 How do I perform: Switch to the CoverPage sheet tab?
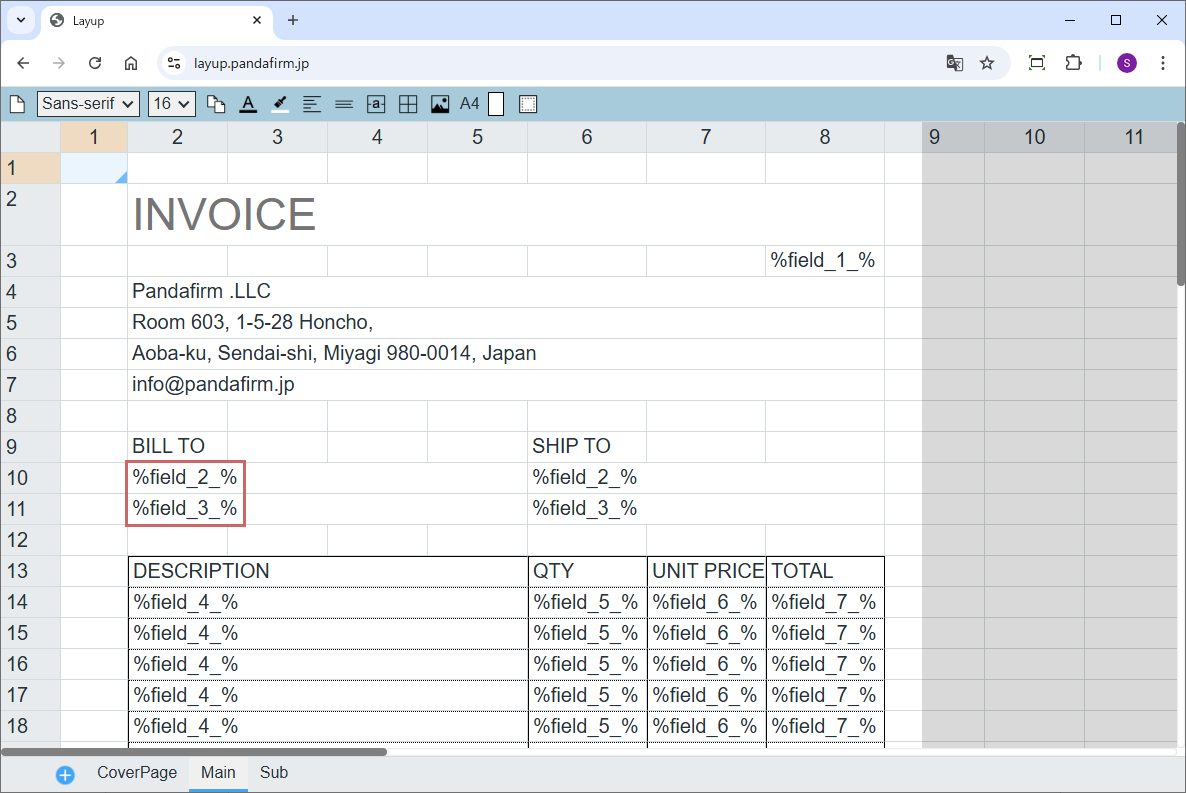click(x=137, y=773)
